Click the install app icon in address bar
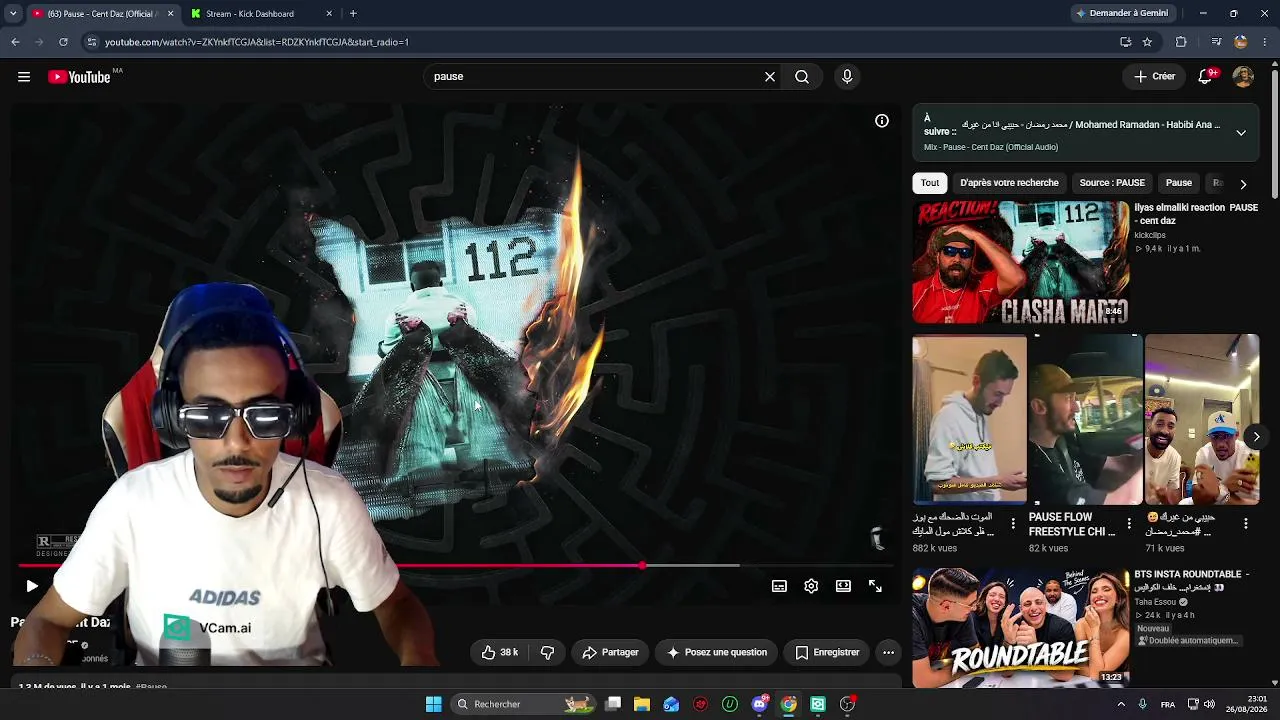Image resolution: width=1280 pixels, height=720 pixels. [x=1126, y=42]
